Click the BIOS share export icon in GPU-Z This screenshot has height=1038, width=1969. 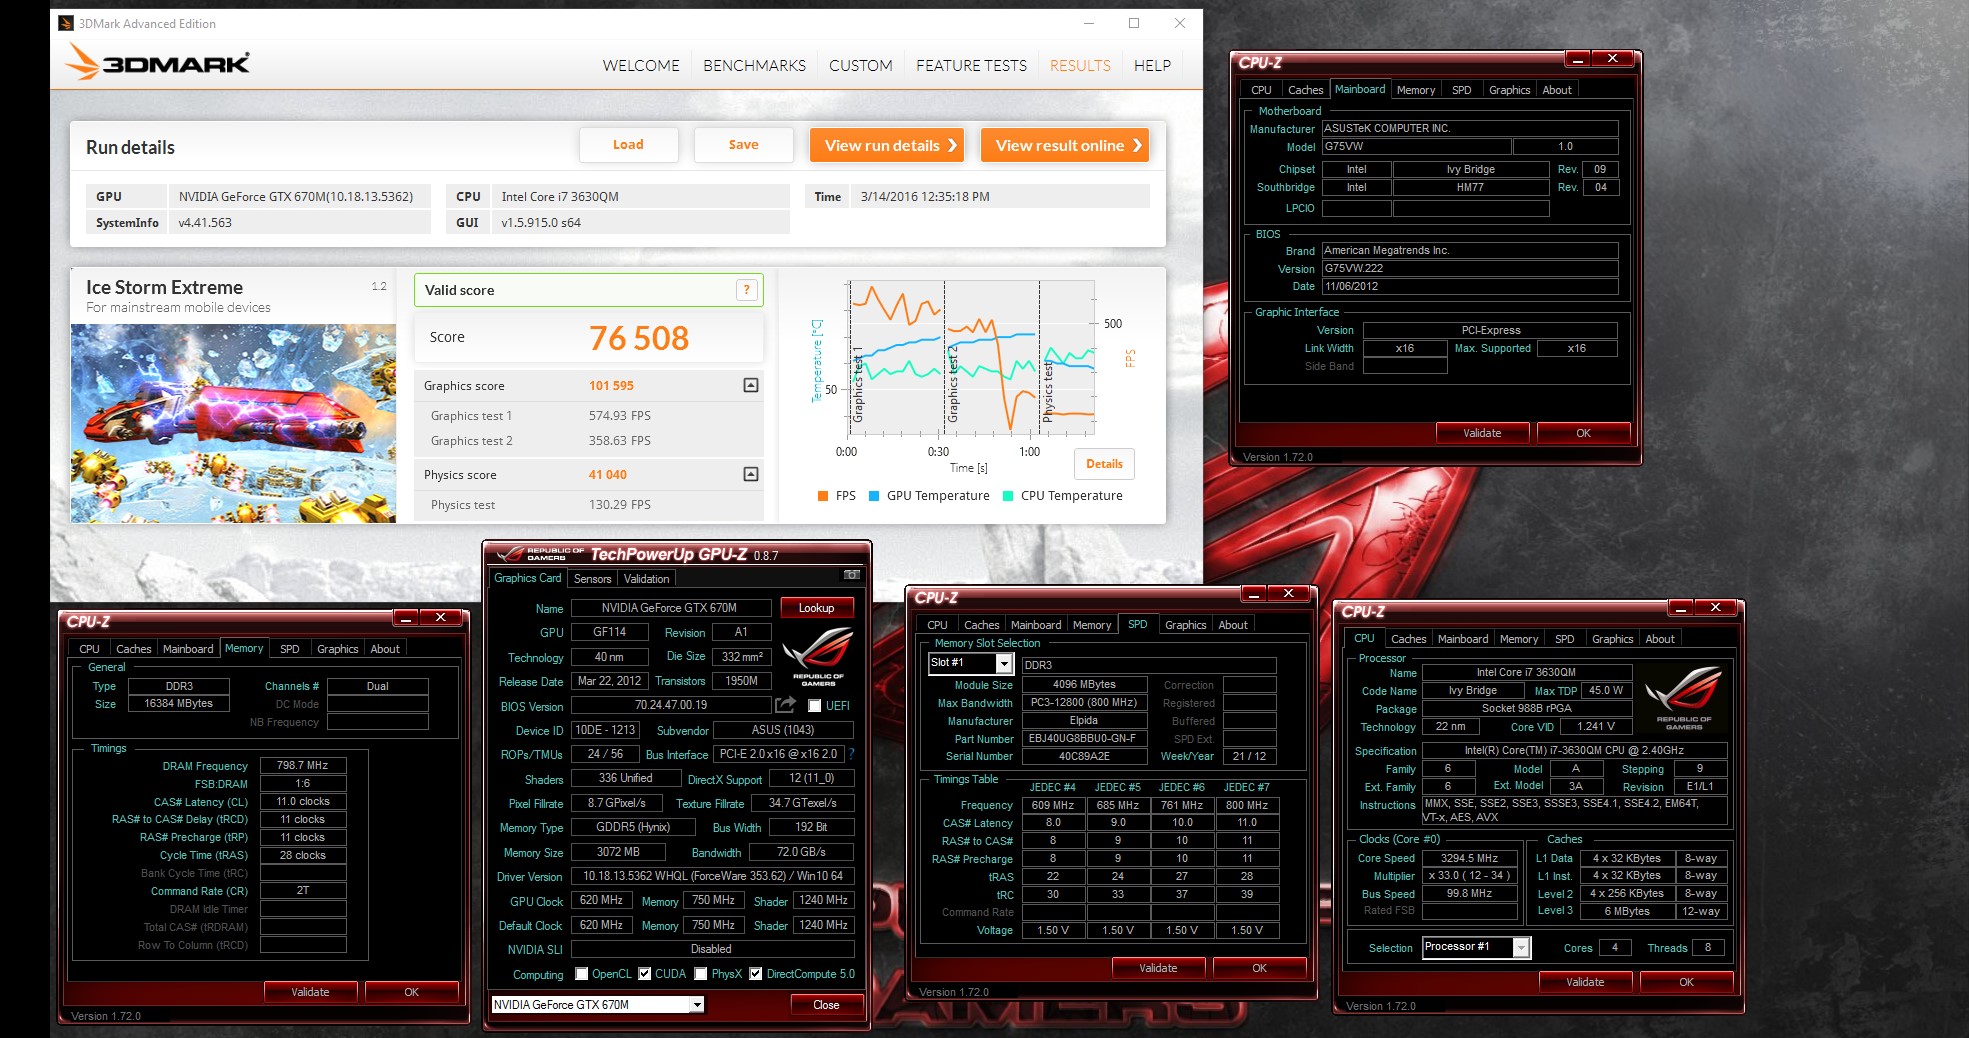point(785,705)
